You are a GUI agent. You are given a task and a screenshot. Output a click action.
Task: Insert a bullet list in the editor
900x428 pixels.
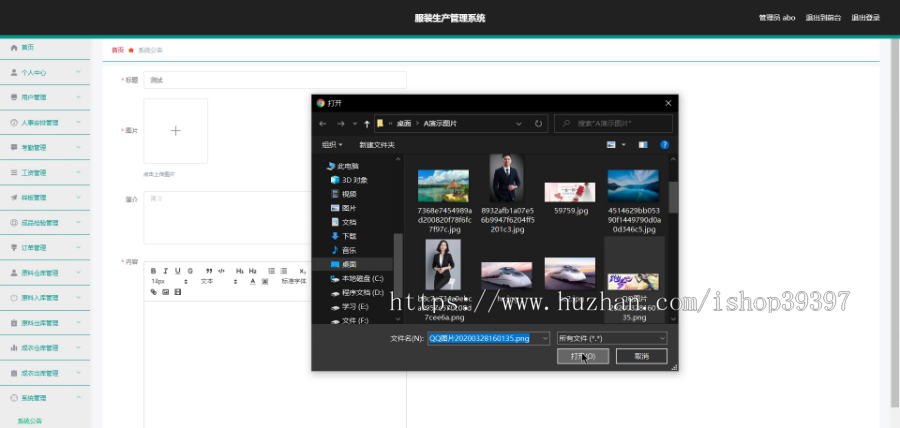(x=284, y=271)
